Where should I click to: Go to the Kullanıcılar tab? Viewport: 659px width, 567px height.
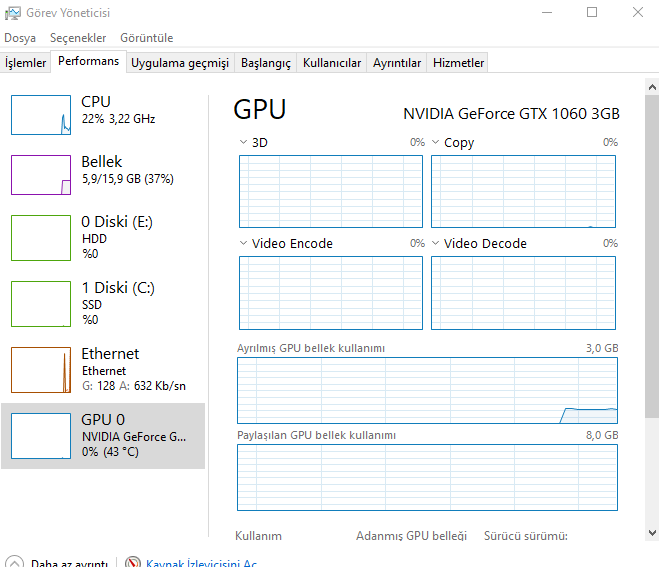pyautogui.click(x=332, y=63)
